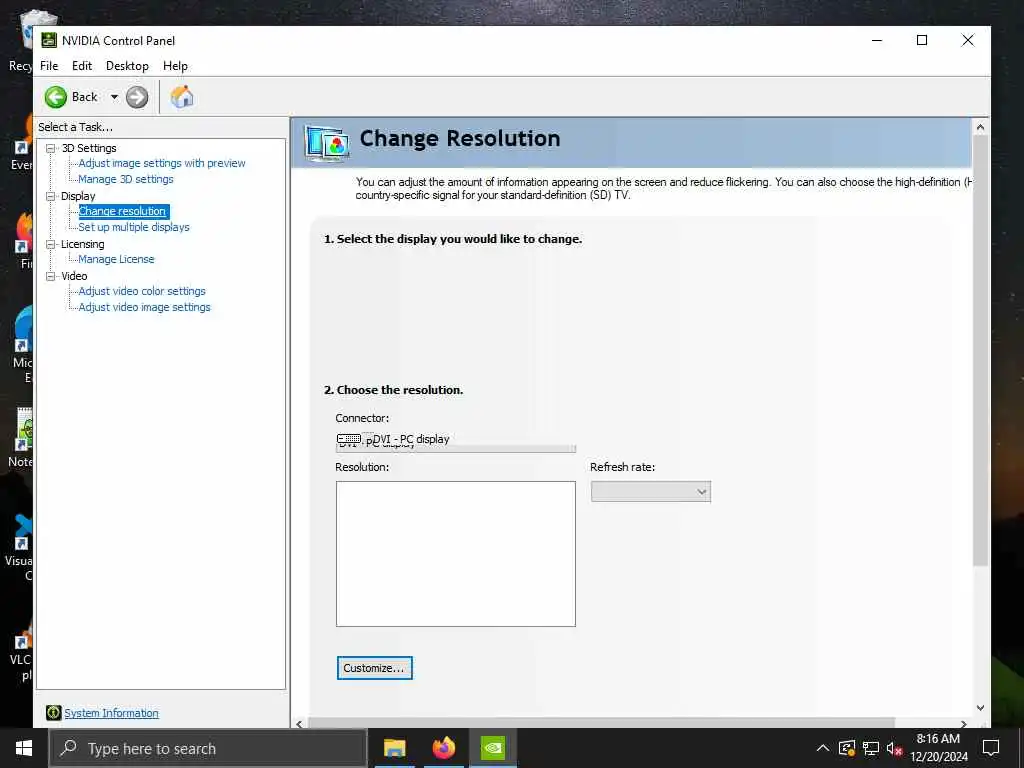This screenshot has height=768, width=1024.
Task: Click the horizontal scrollbar right arrow
Action: coord(964,723)
